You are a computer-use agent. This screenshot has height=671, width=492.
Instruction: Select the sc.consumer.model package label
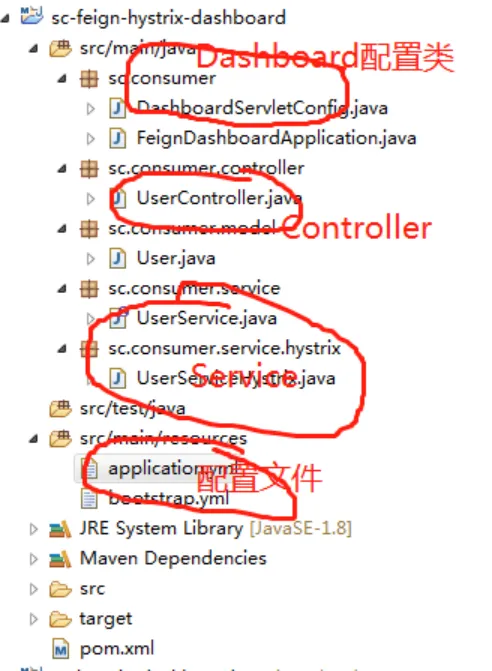coord(192,229)
